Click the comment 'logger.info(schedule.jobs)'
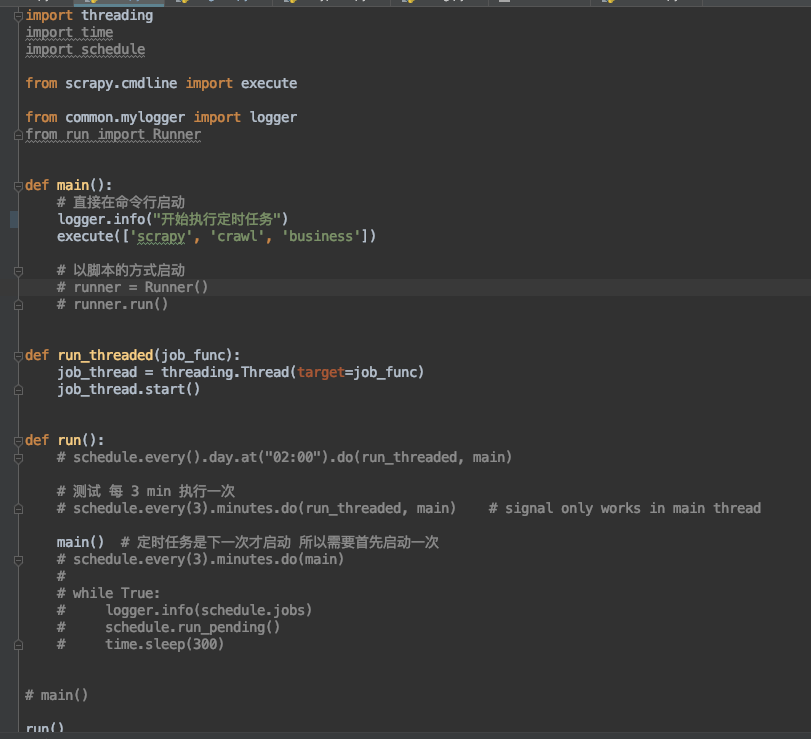This screenshot has width=811, height=739. (209, 610)
